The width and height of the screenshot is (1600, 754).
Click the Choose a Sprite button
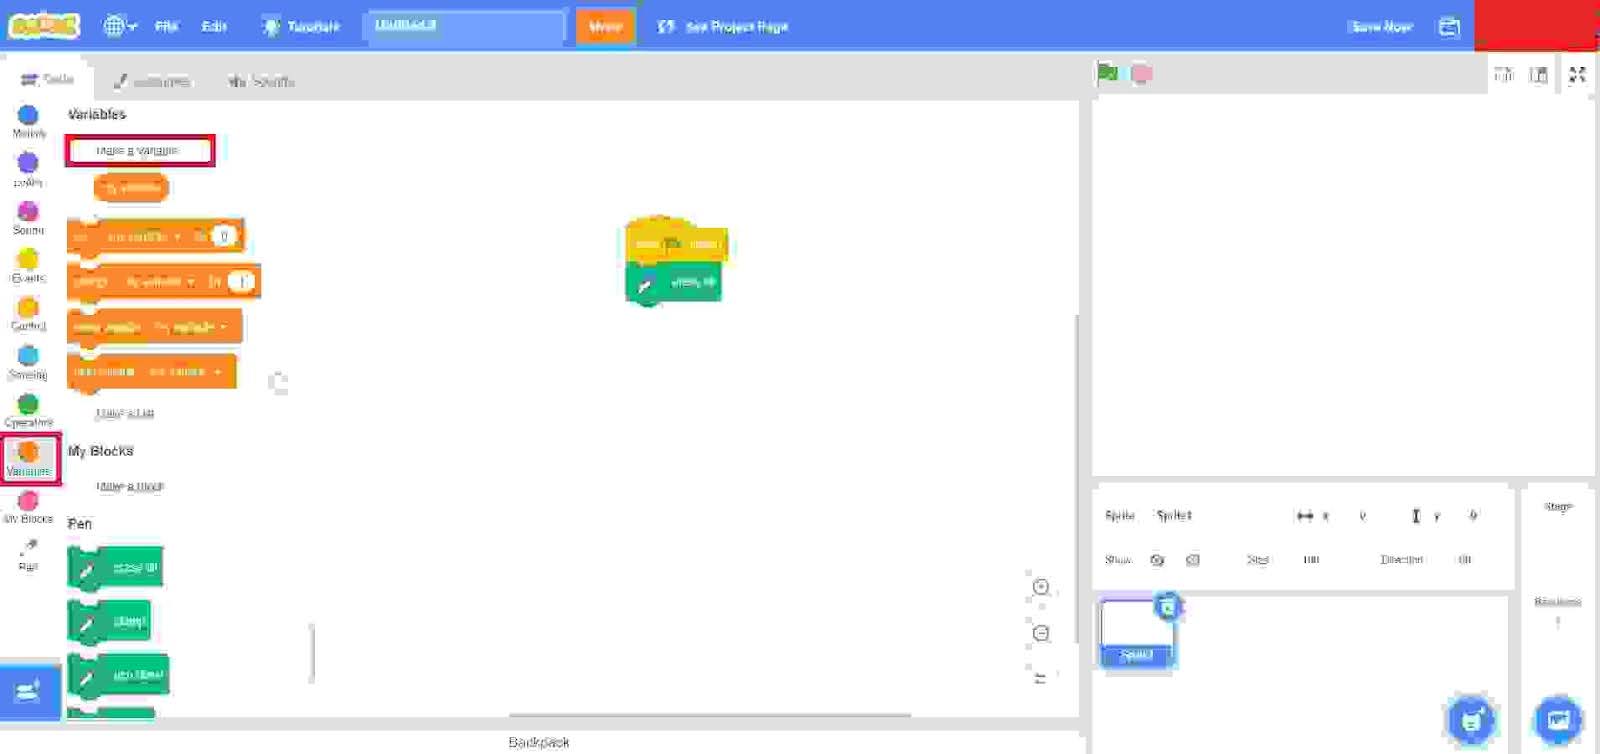point(1470,718)
